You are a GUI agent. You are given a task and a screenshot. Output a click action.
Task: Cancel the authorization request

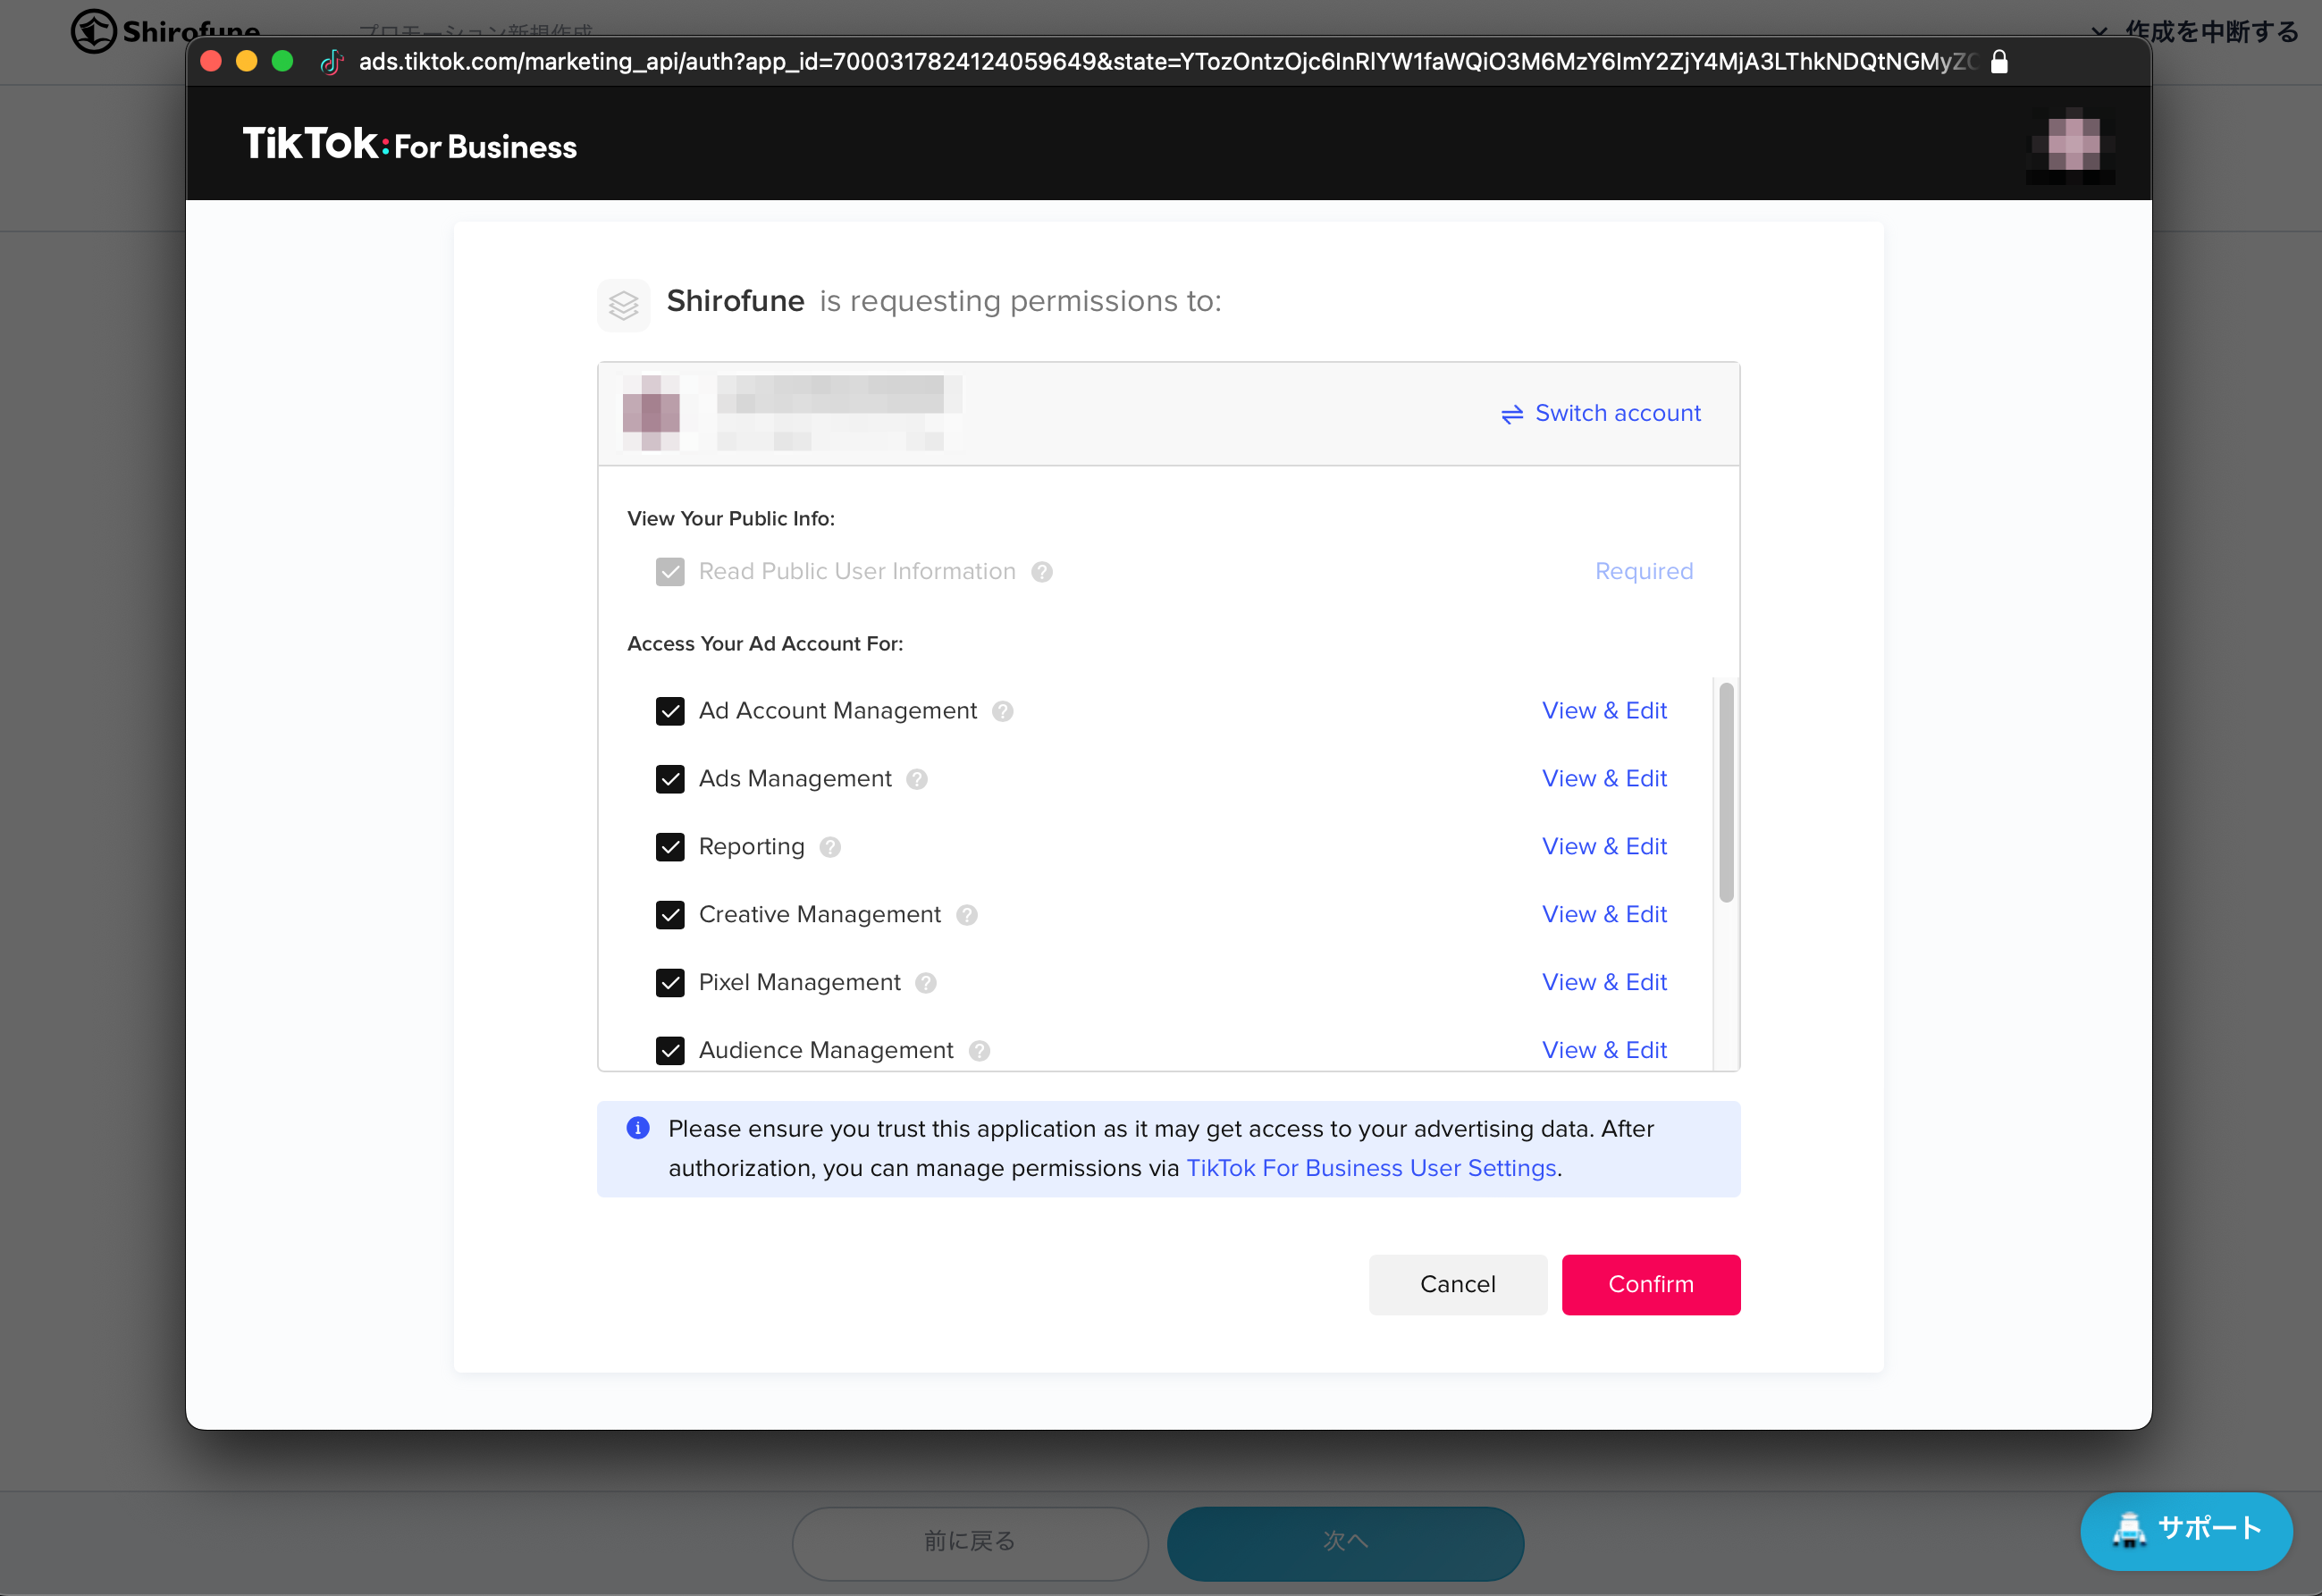(x=1458, y=1285)
